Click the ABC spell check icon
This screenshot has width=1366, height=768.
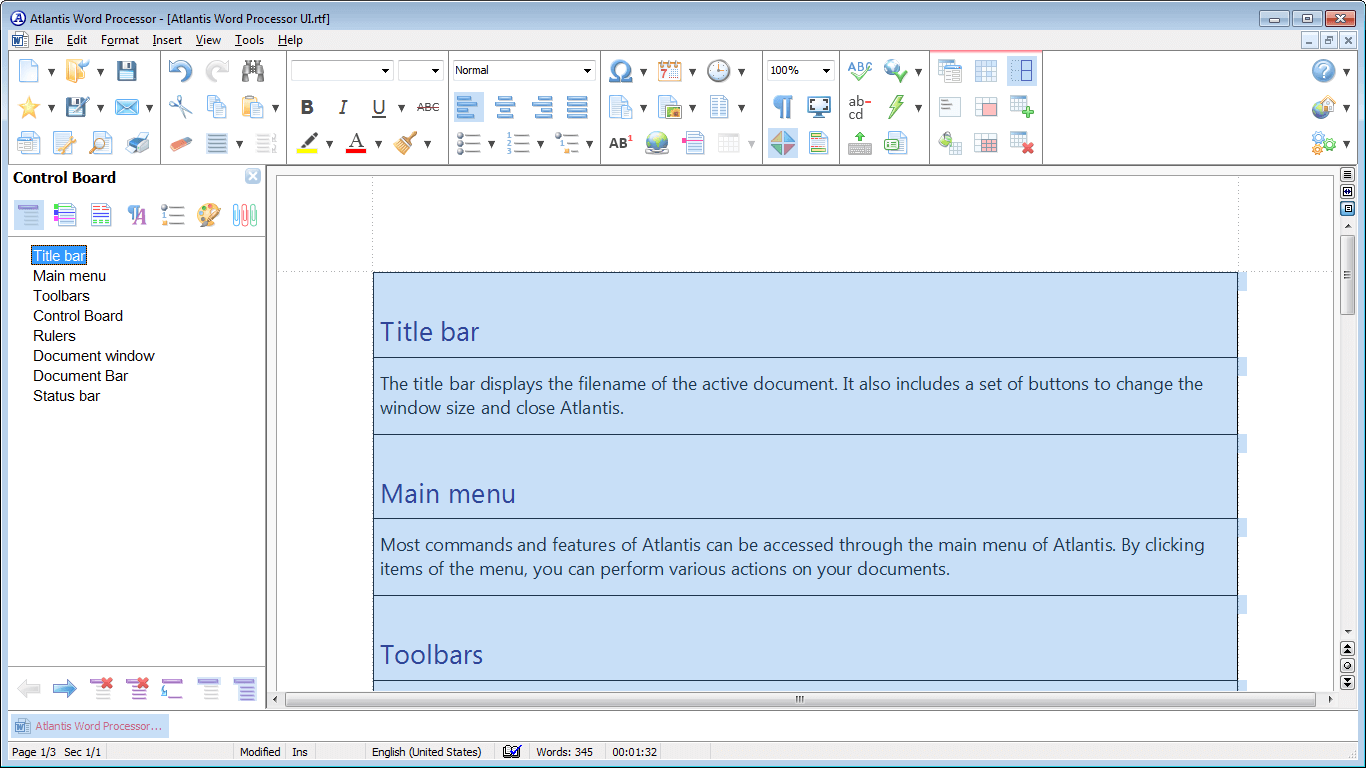pos(860,71)
